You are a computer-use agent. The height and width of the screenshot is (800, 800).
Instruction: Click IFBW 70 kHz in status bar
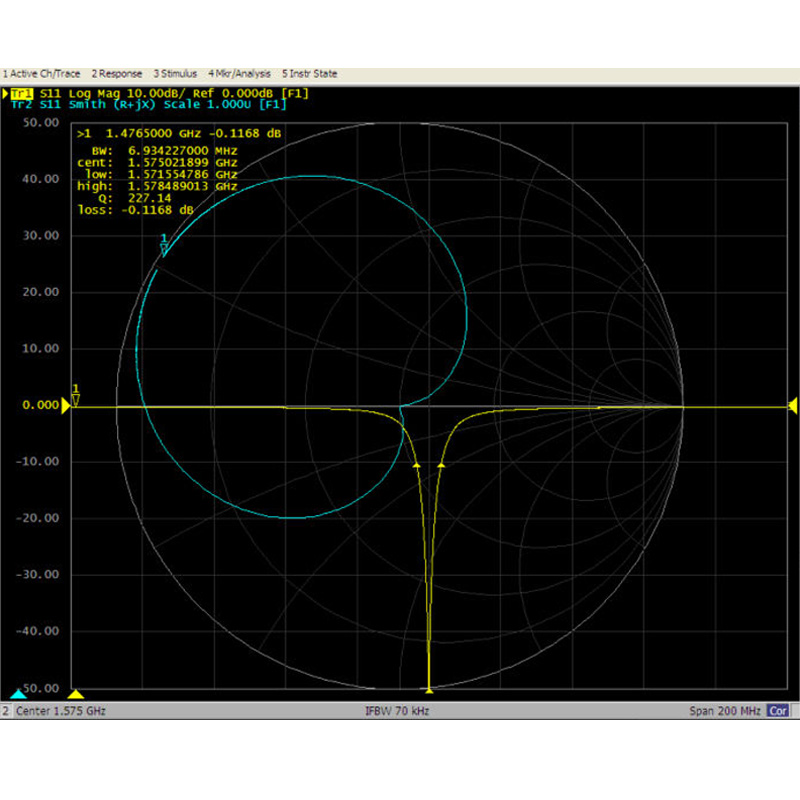(398, 711)
